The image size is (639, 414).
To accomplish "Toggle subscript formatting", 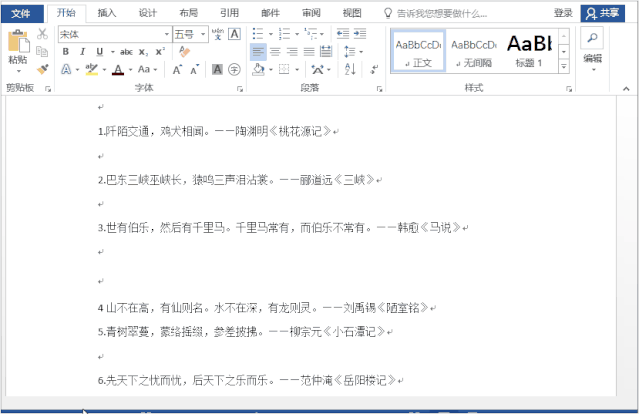I will tap(143, 52).
